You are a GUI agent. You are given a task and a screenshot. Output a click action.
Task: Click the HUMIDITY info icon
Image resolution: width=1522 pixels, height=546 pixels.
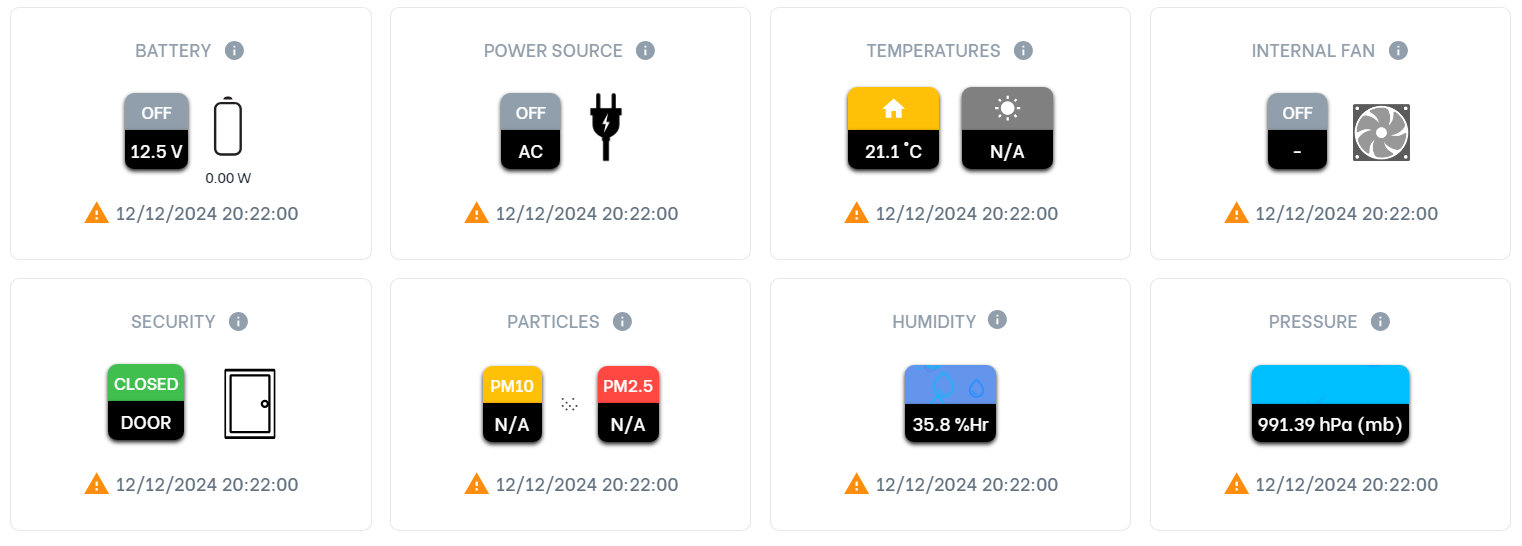pyautogui.click(x=997, y=319)
